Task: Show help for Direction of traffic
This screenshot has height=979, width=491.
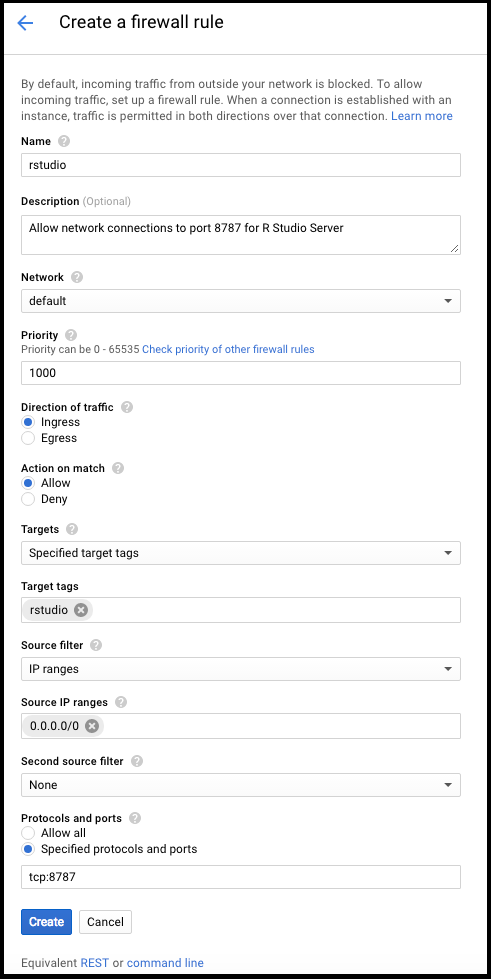Action: [x=127, y=407]
